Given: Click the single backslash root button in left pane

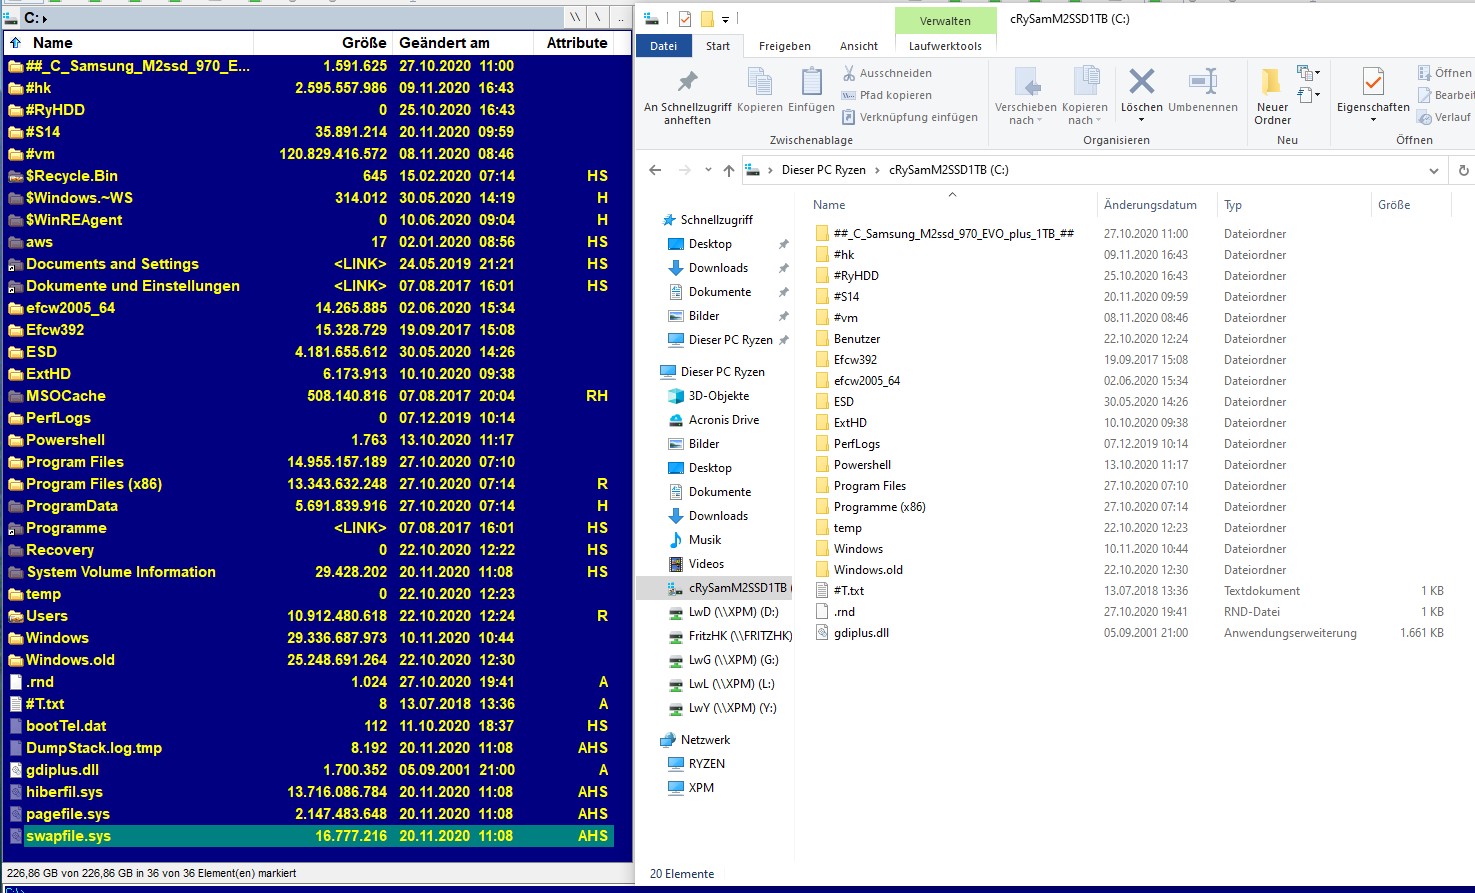Looking at the screenshot, I should click(x=599, y=18).
